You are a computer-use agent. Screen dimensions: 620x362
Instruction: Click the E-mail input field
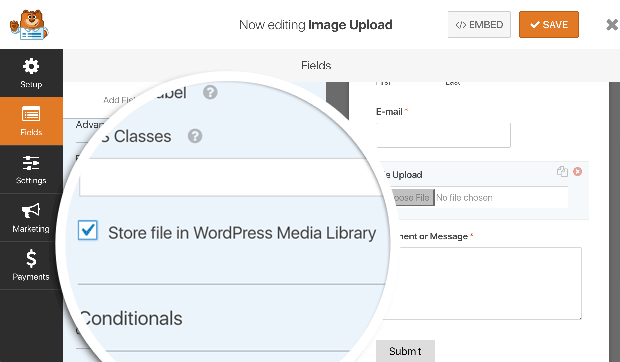click(443, 135)
